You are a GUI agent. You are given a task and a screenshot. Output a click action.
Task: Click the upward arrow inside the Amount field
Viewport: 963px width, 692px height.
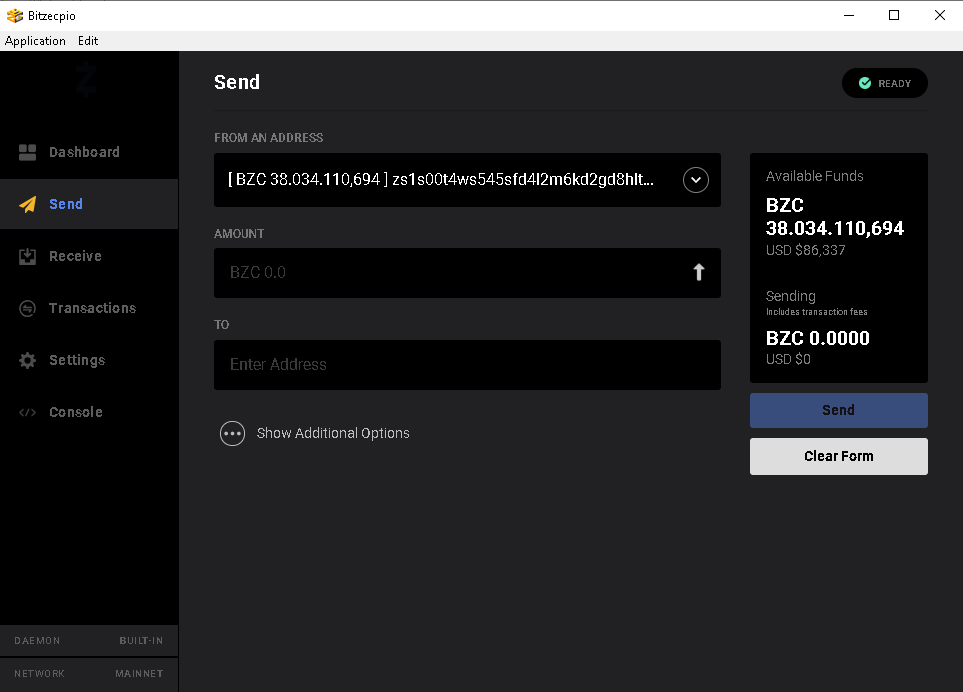click(698, 272)
